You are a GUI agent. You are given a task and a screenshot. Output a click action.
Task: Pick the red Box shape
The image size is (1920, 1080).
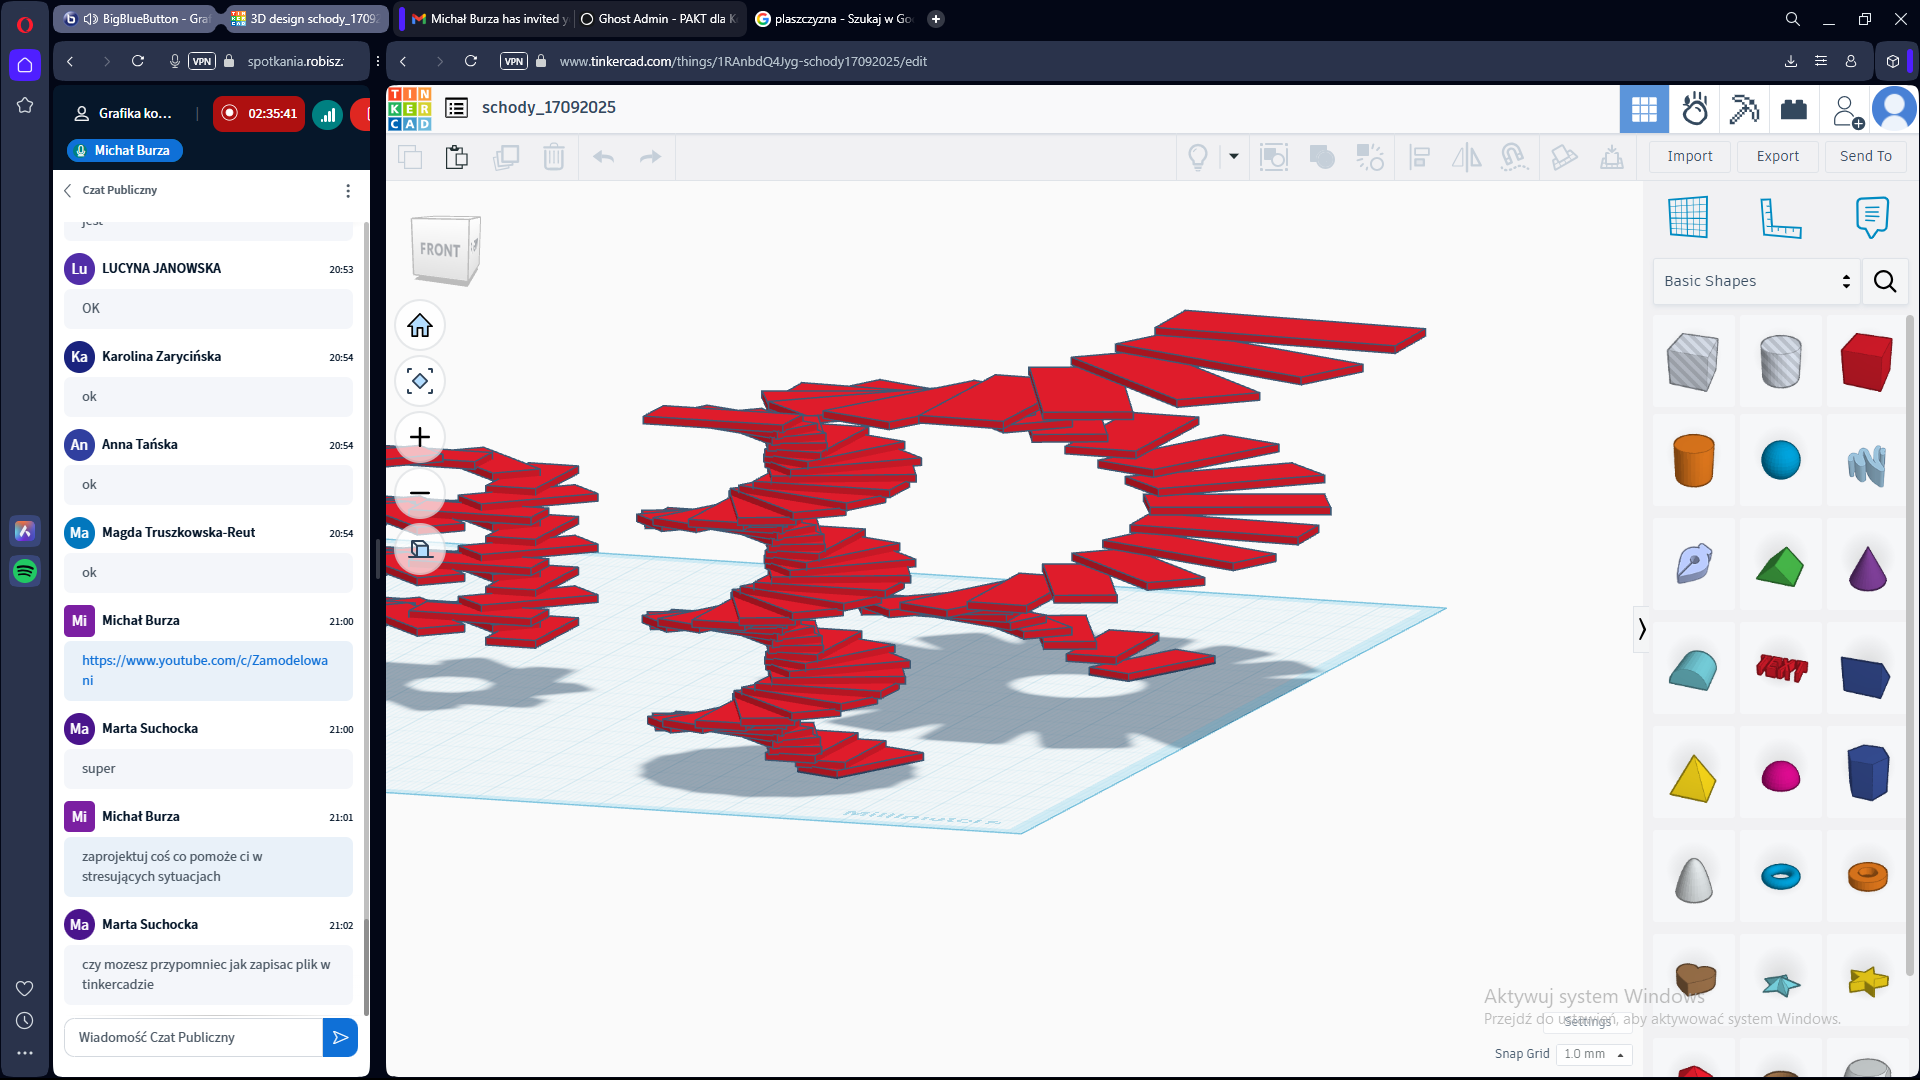(1866, 361)
